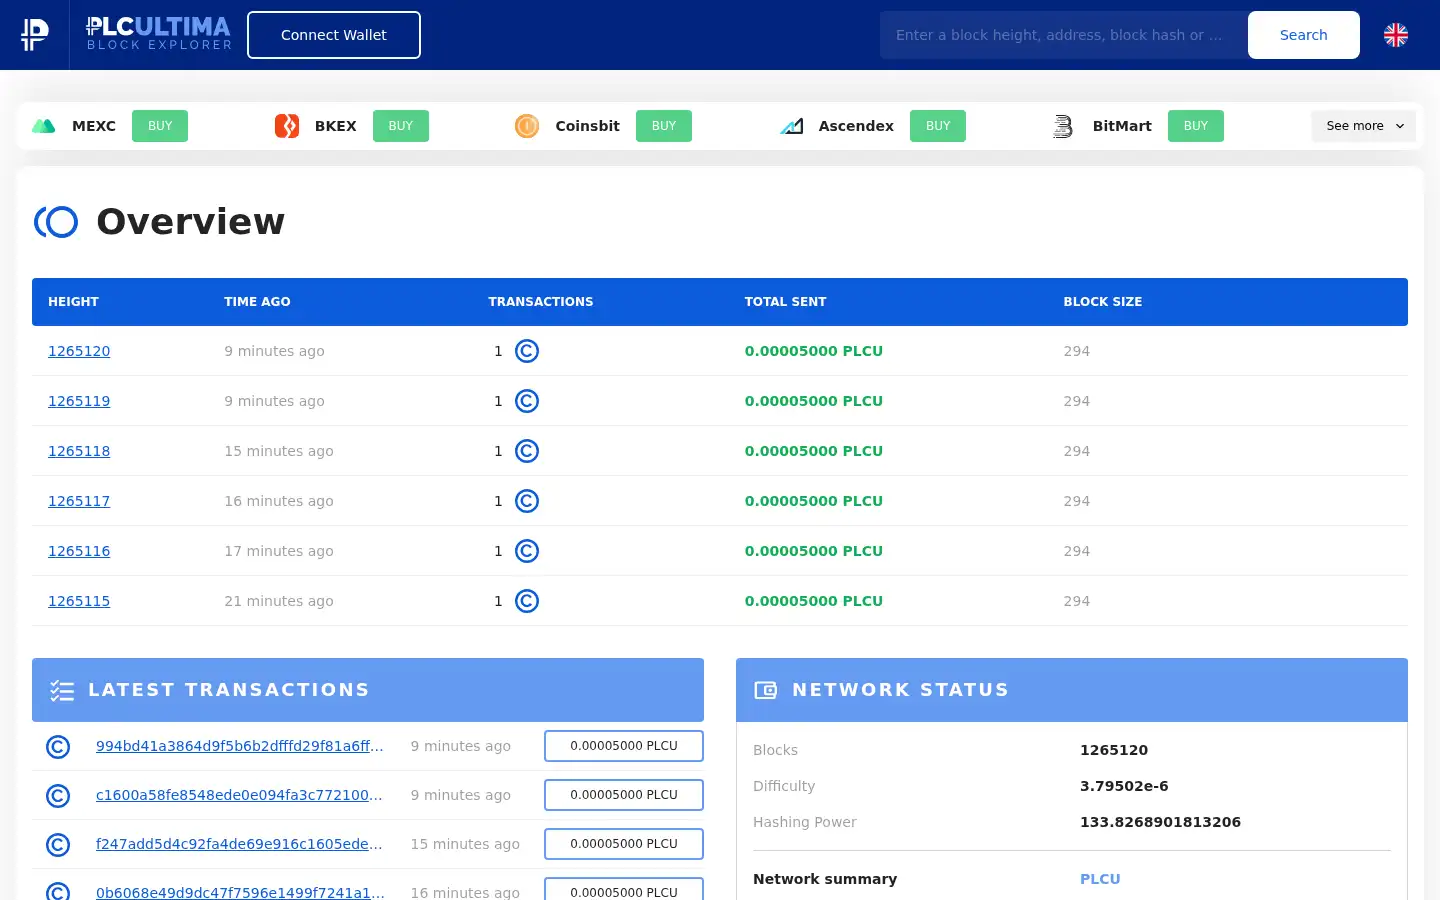
Task: Open block 1265118
Action: [x=79, y=451]
